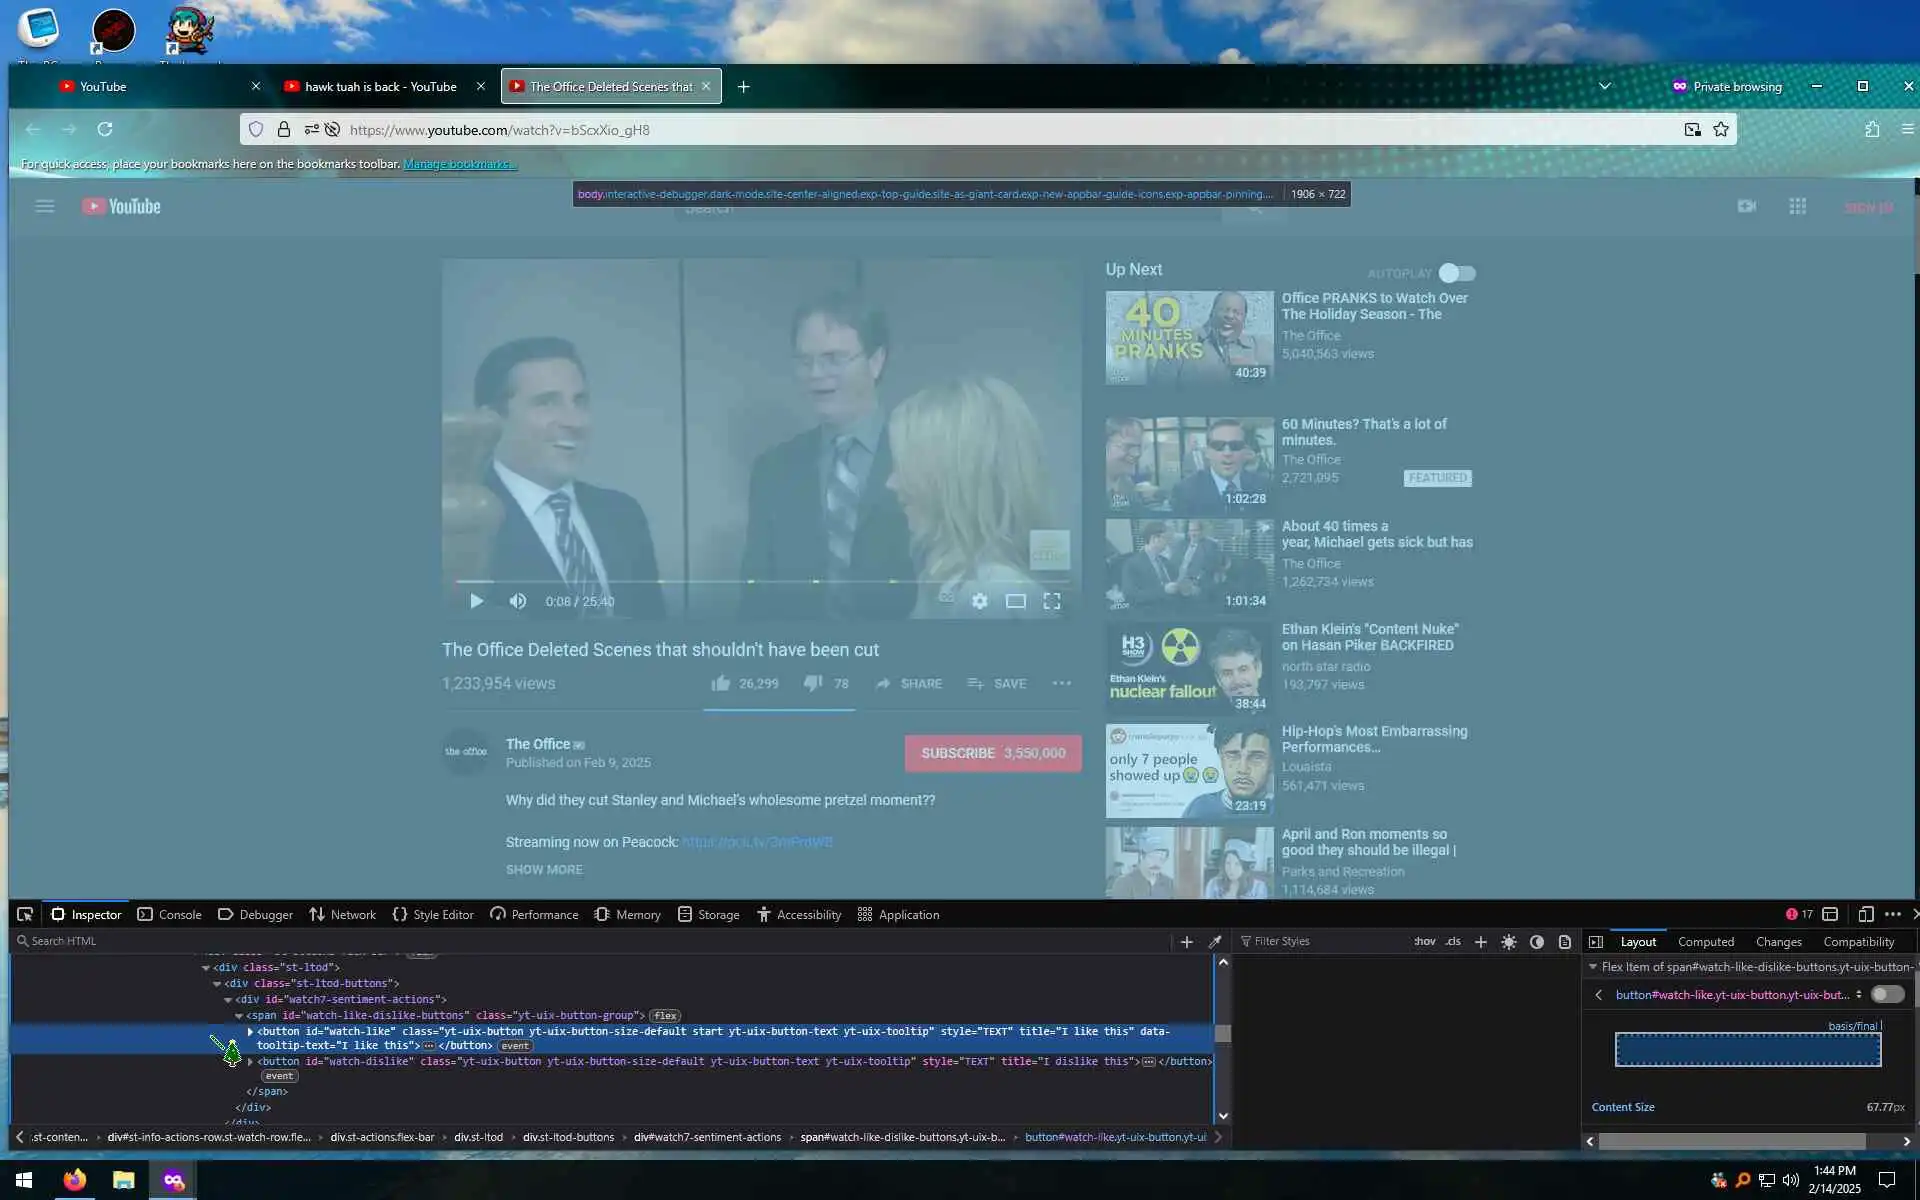Activate the DevTools element picker icon
This screenshot has height=1200, width=1920.
(25, 914)
